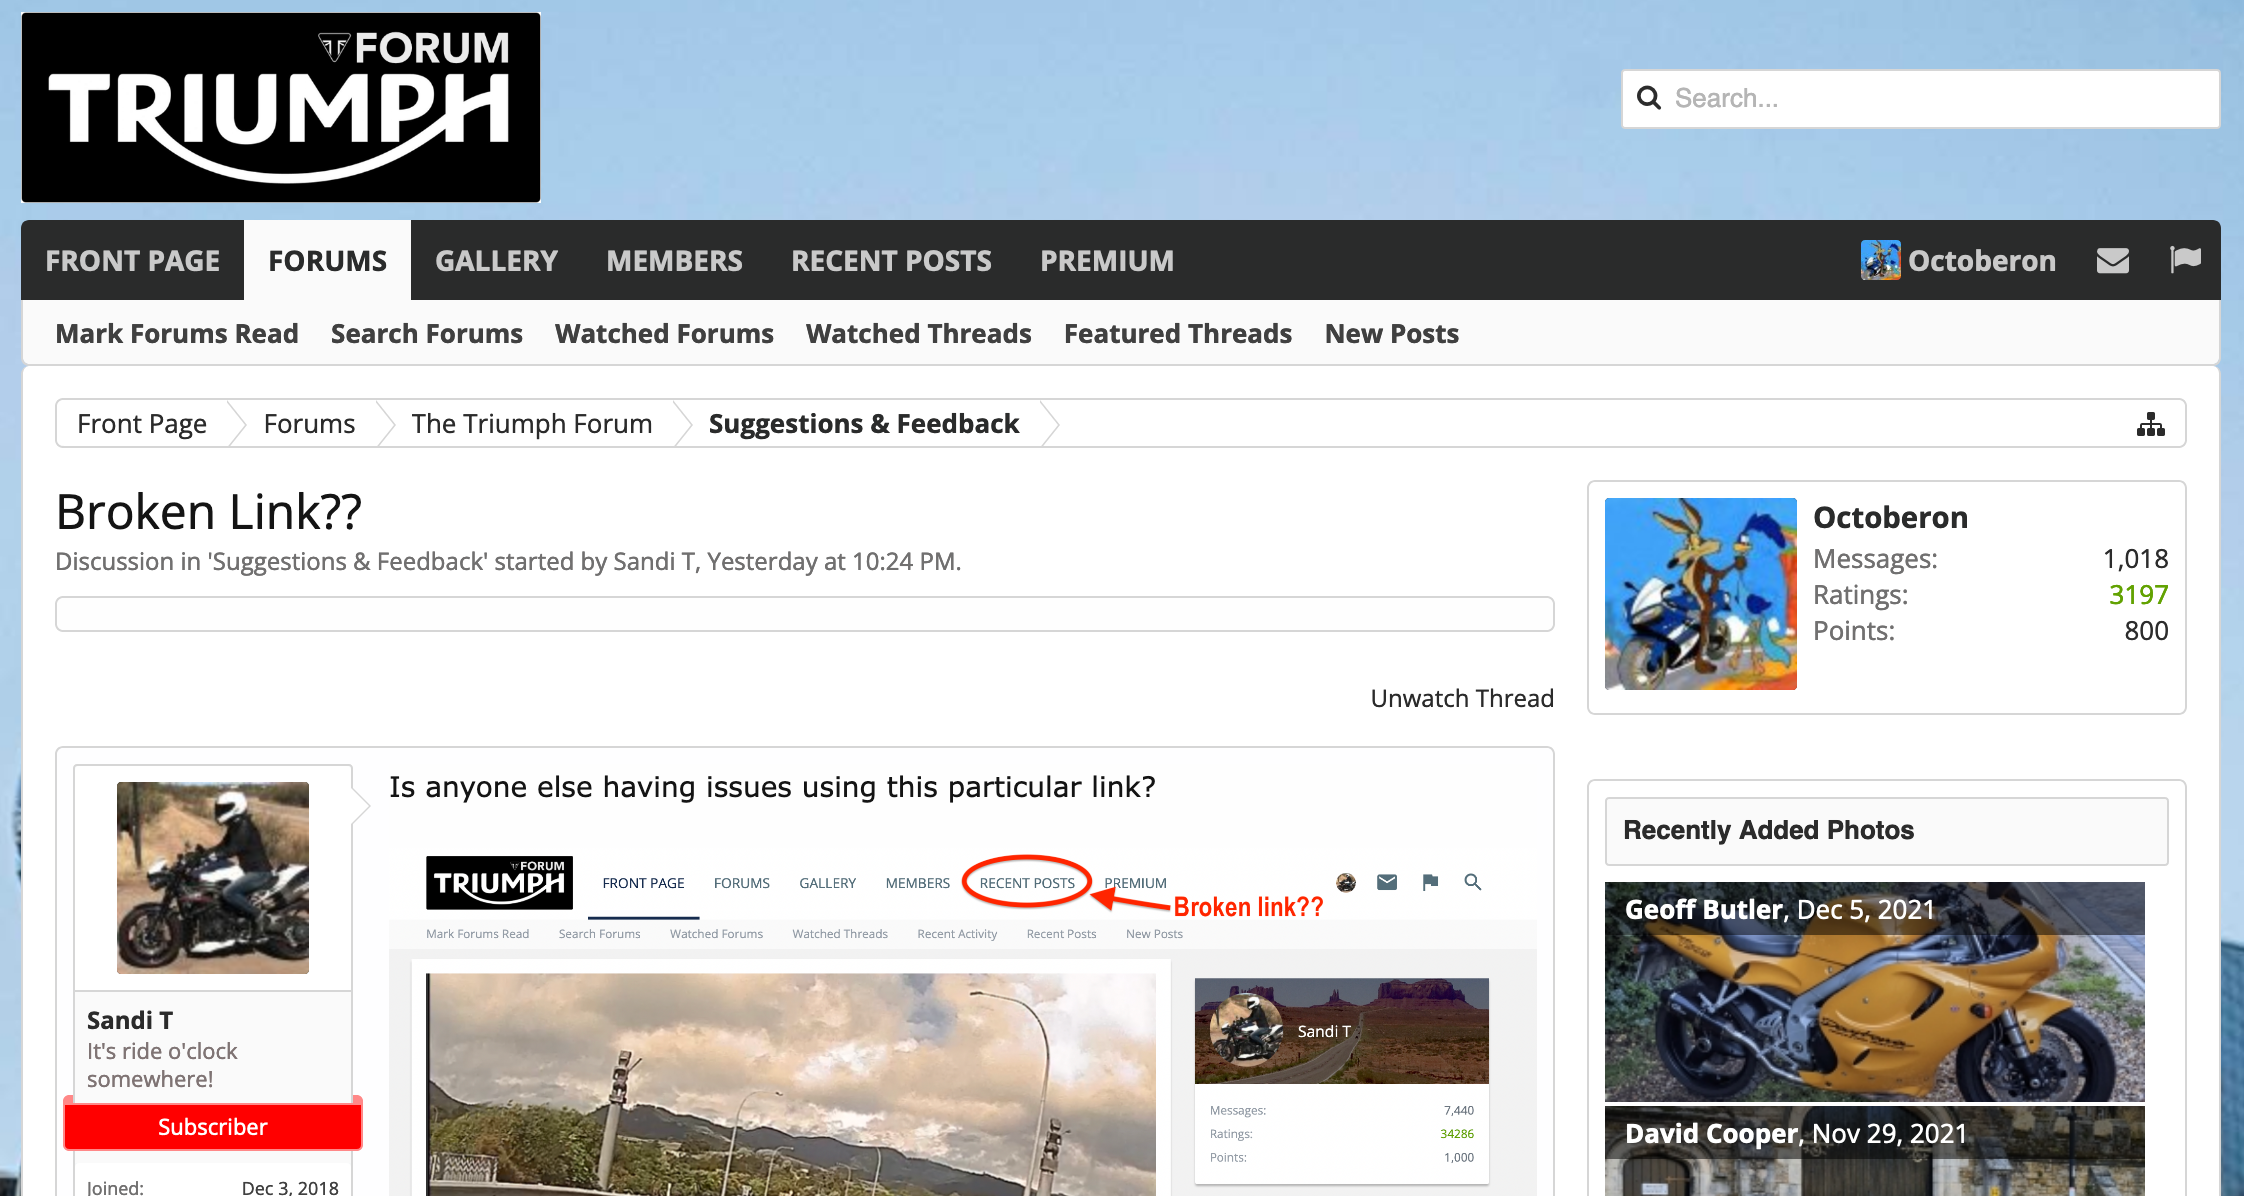Select the FORUMS tab
2244x1196 pixels.
click(x=327, y=260)
